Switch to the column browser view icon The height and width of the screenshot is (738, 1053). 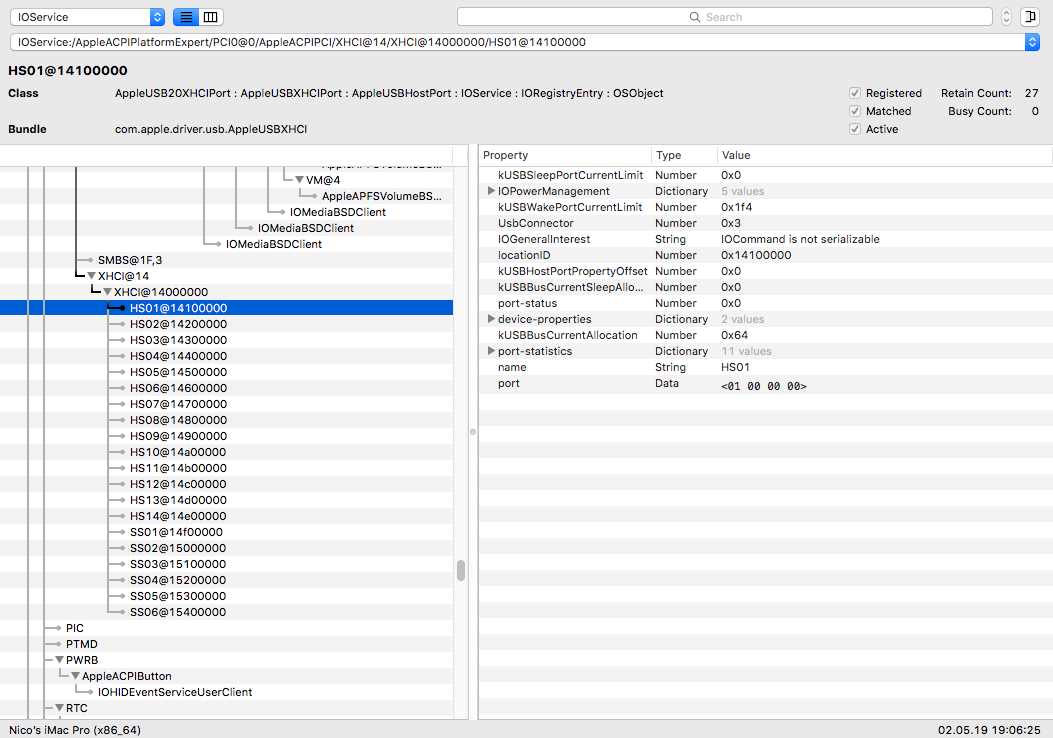pos(210,17)
